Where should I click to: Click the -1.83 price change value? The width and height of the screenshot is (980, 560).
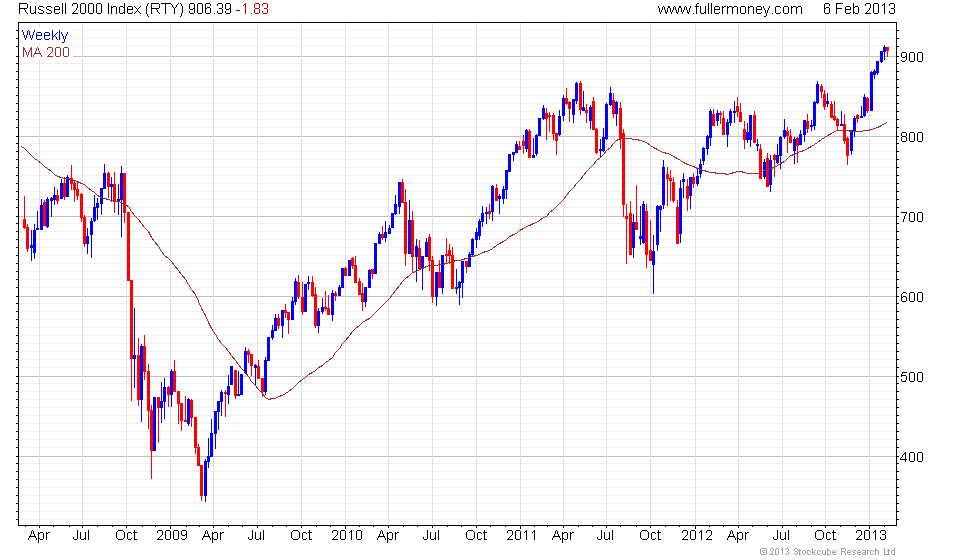coord(252,9)
